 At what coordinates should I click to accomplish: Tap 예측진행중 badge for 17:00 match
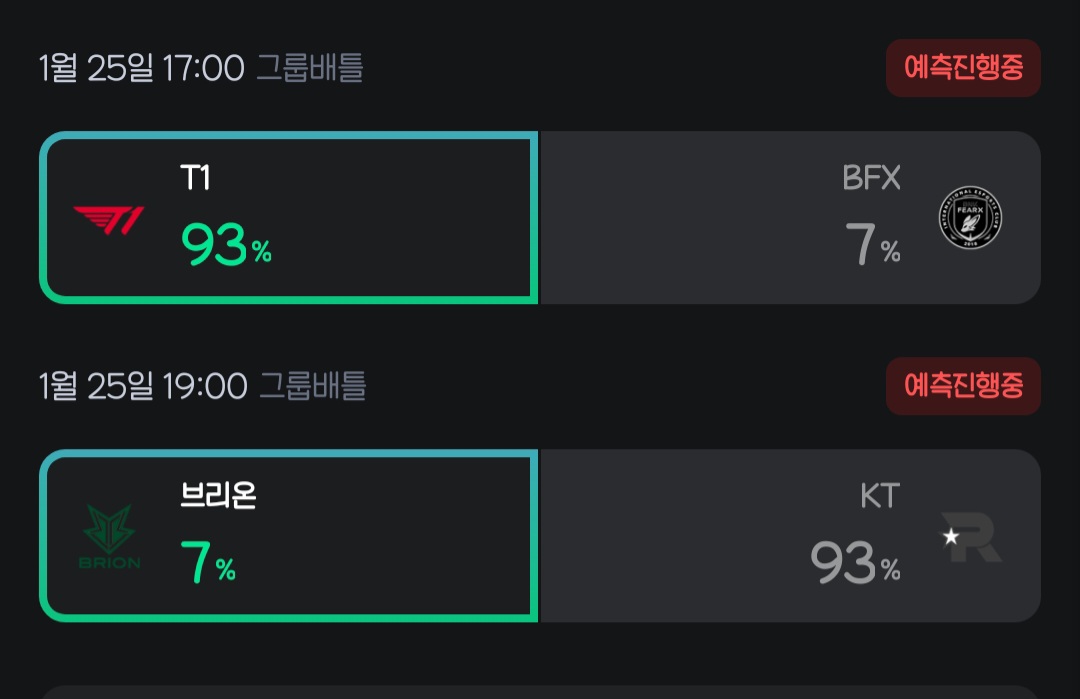pos(963,68)
